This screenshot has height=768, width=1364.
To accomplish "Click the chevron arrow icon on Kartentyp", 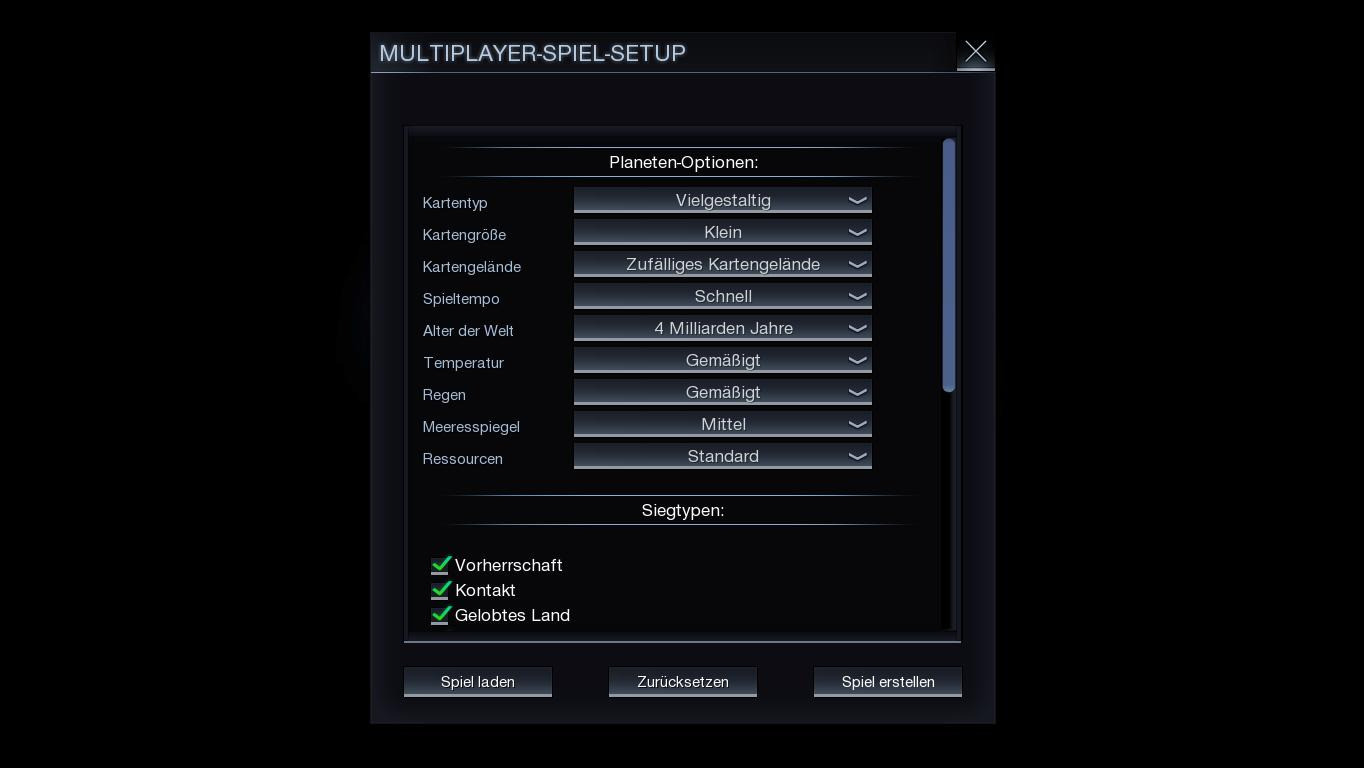I will click(x=857, y=200).
